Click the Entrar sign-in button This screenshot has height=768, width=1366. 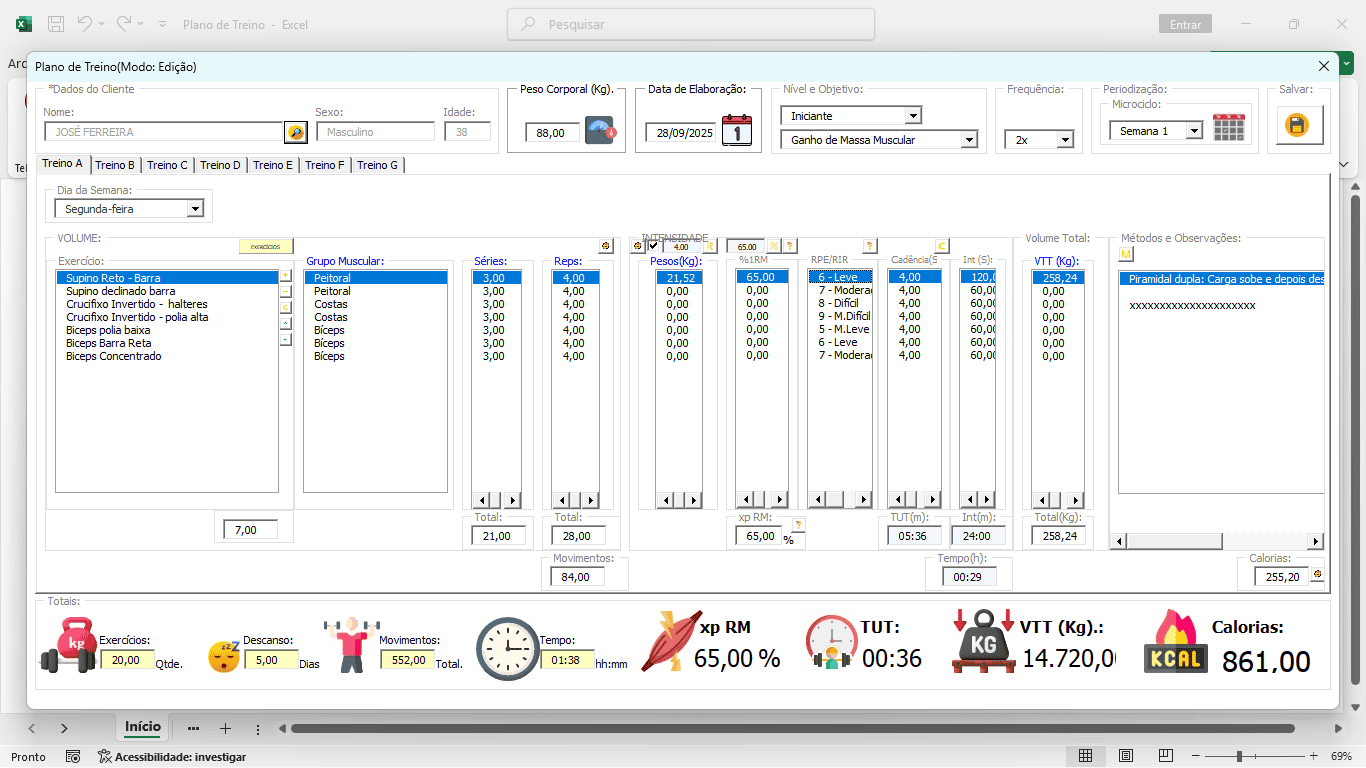point(1185,24)
